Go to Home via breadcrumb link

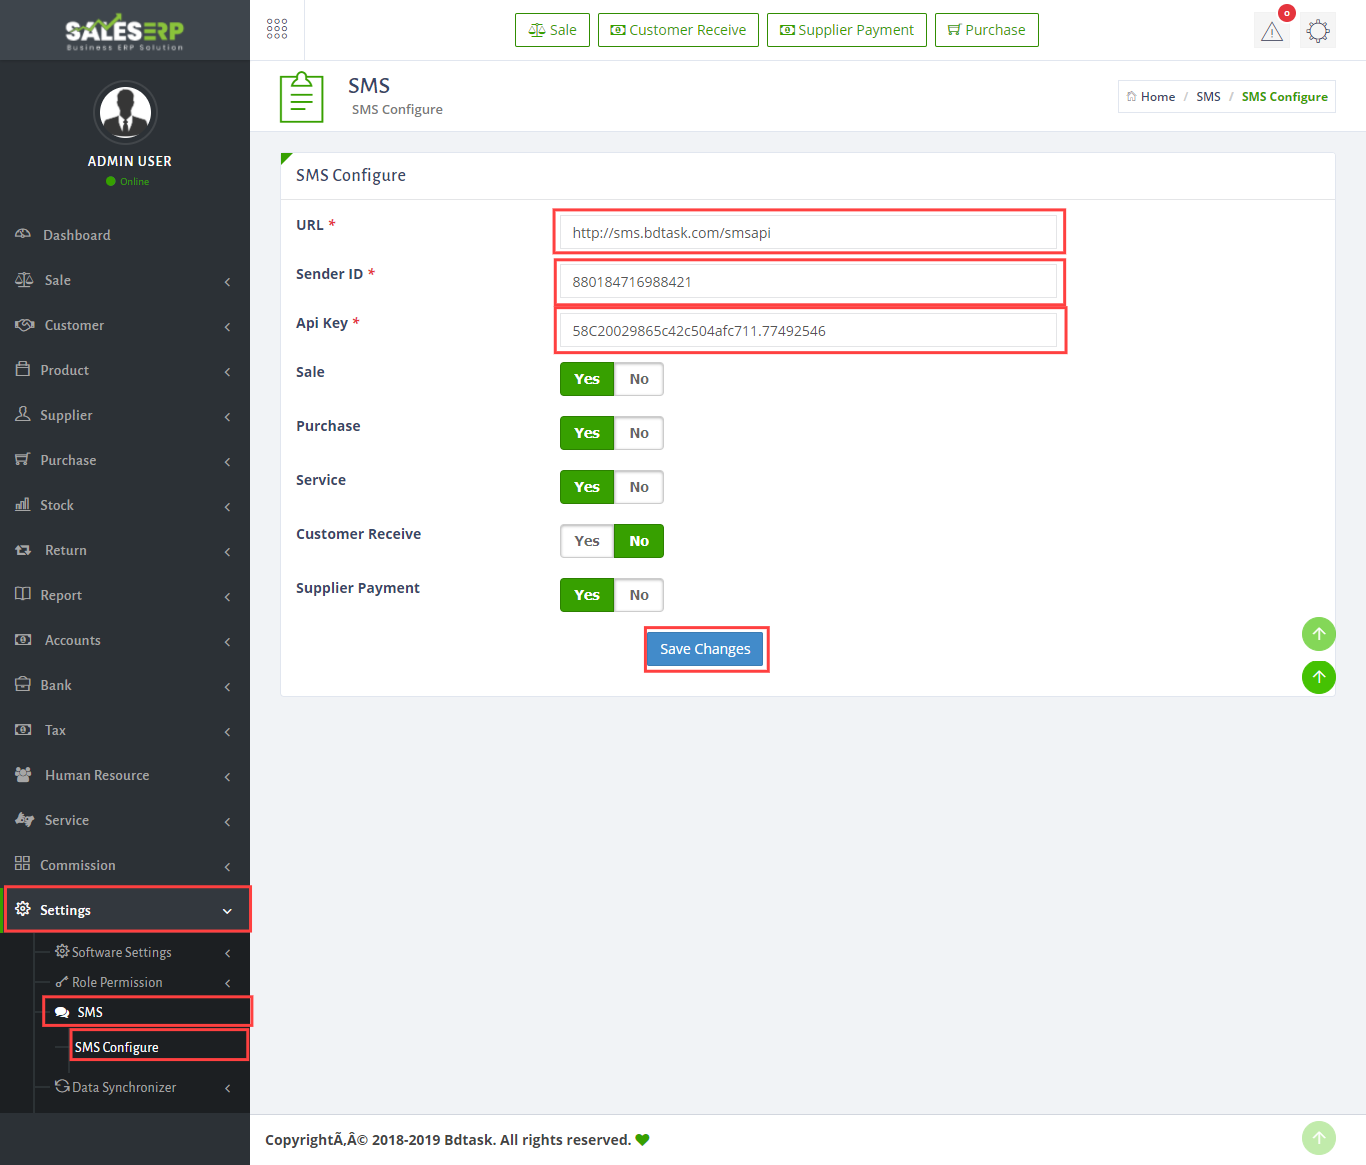coord(1157,97)
